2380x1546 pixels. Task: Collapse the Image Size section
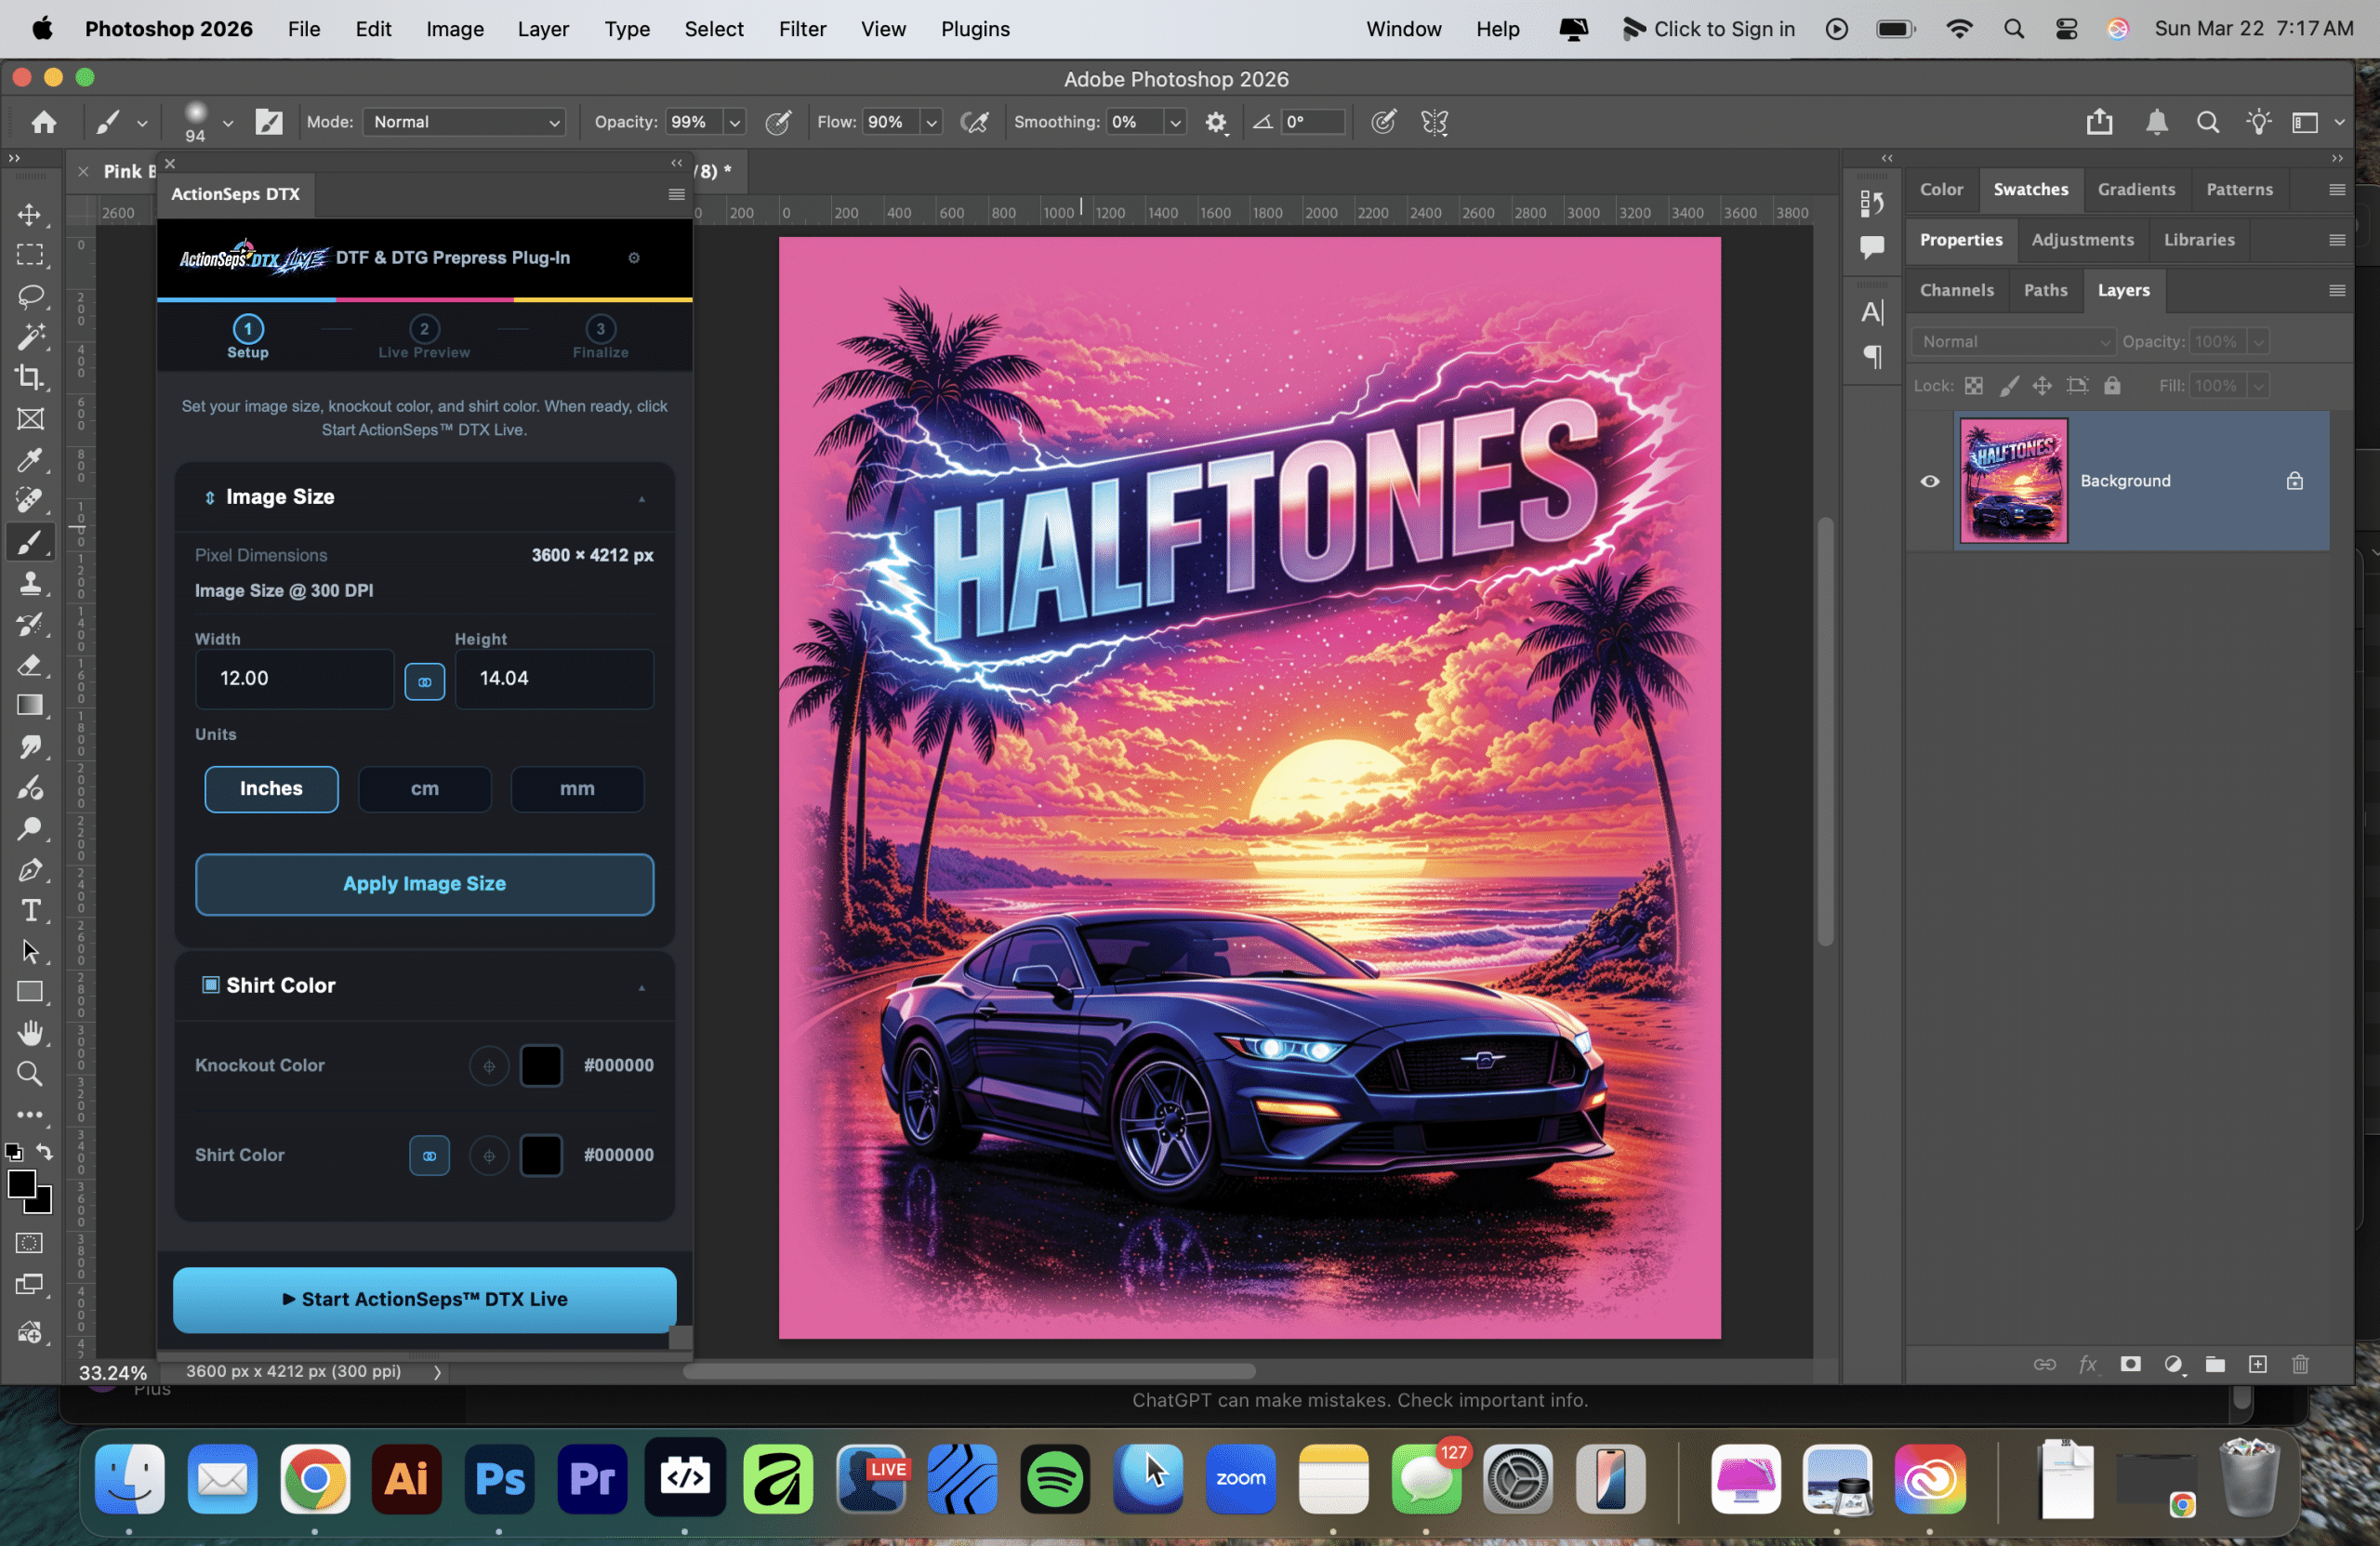[x=641, y=498]
